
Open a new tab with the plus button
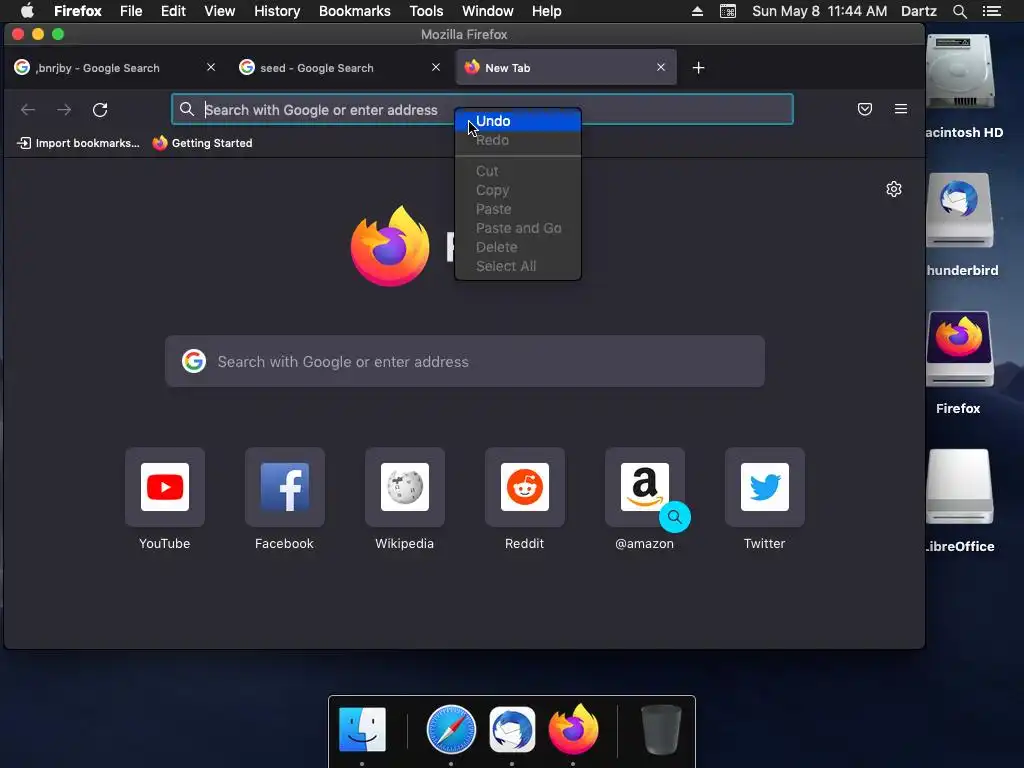tap(698, 68)
